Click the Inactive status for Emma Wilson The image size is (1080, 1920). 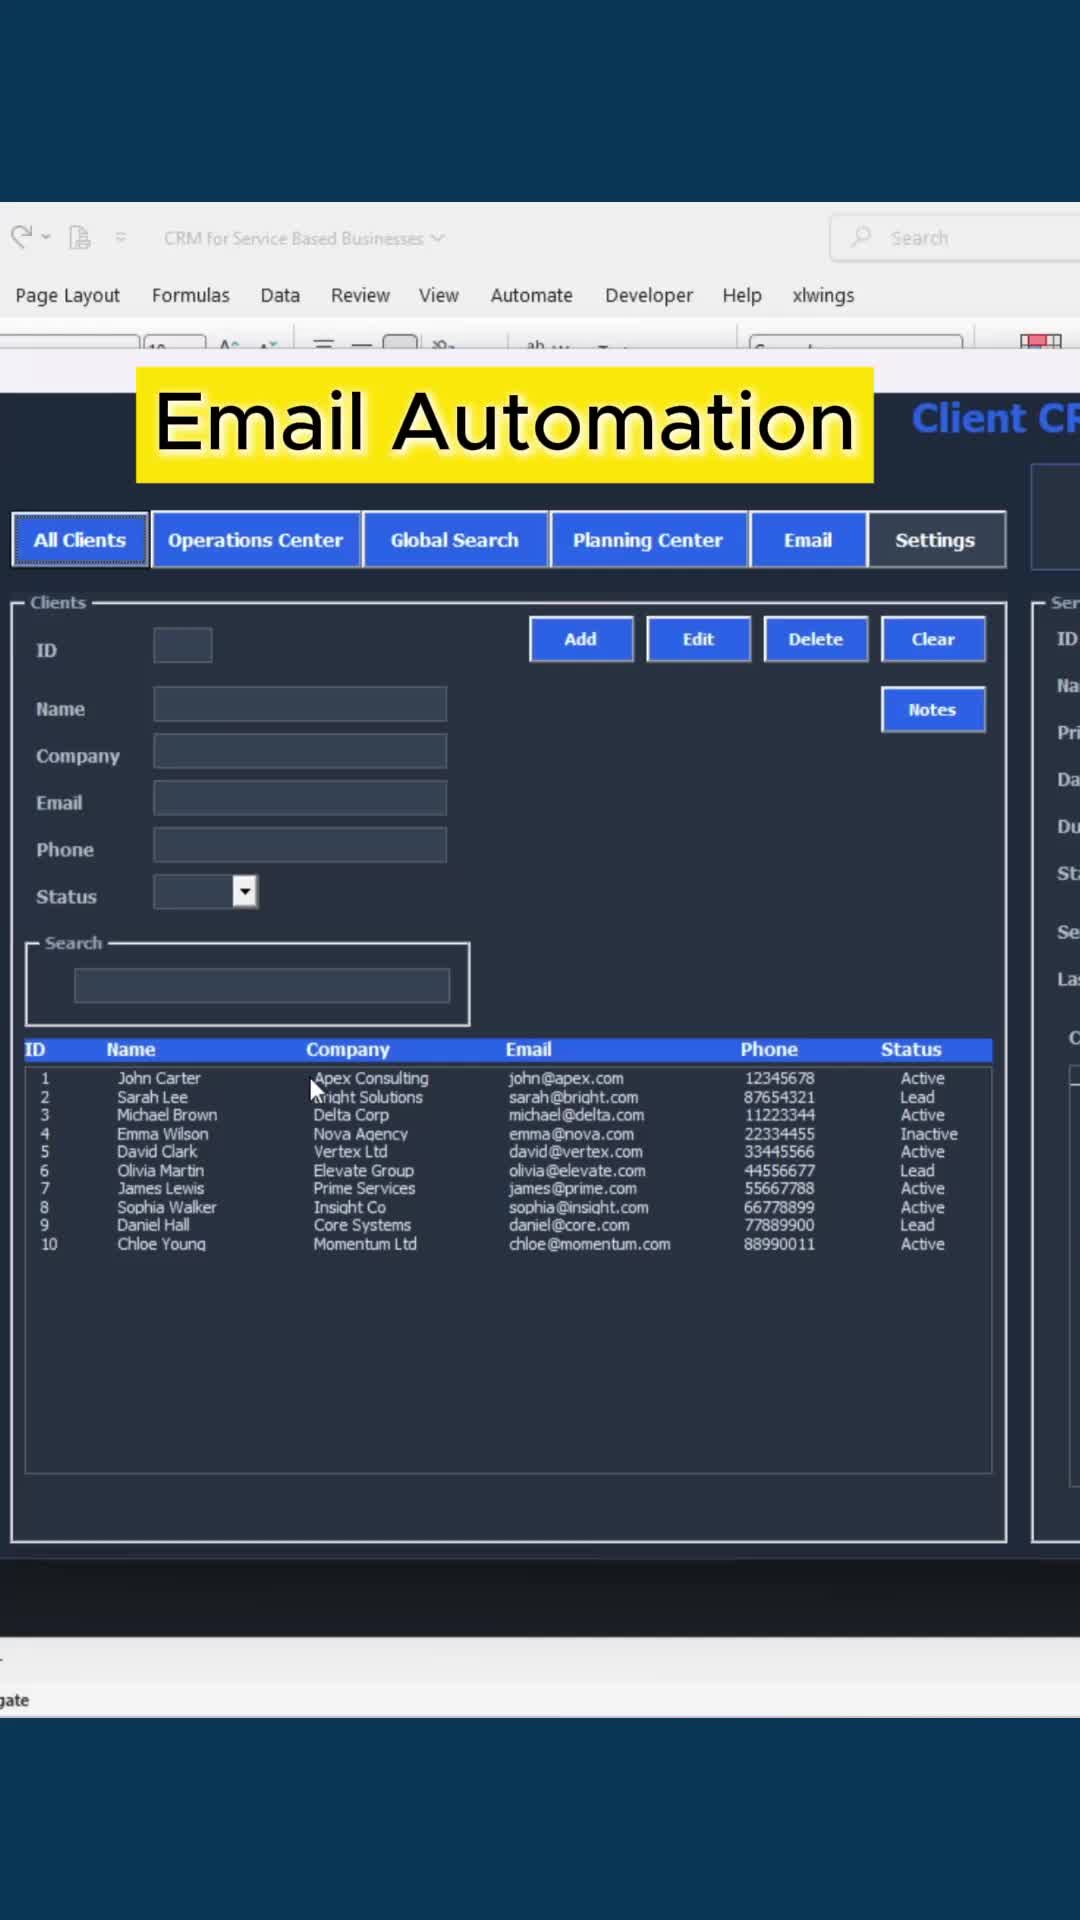[929, 1134]
